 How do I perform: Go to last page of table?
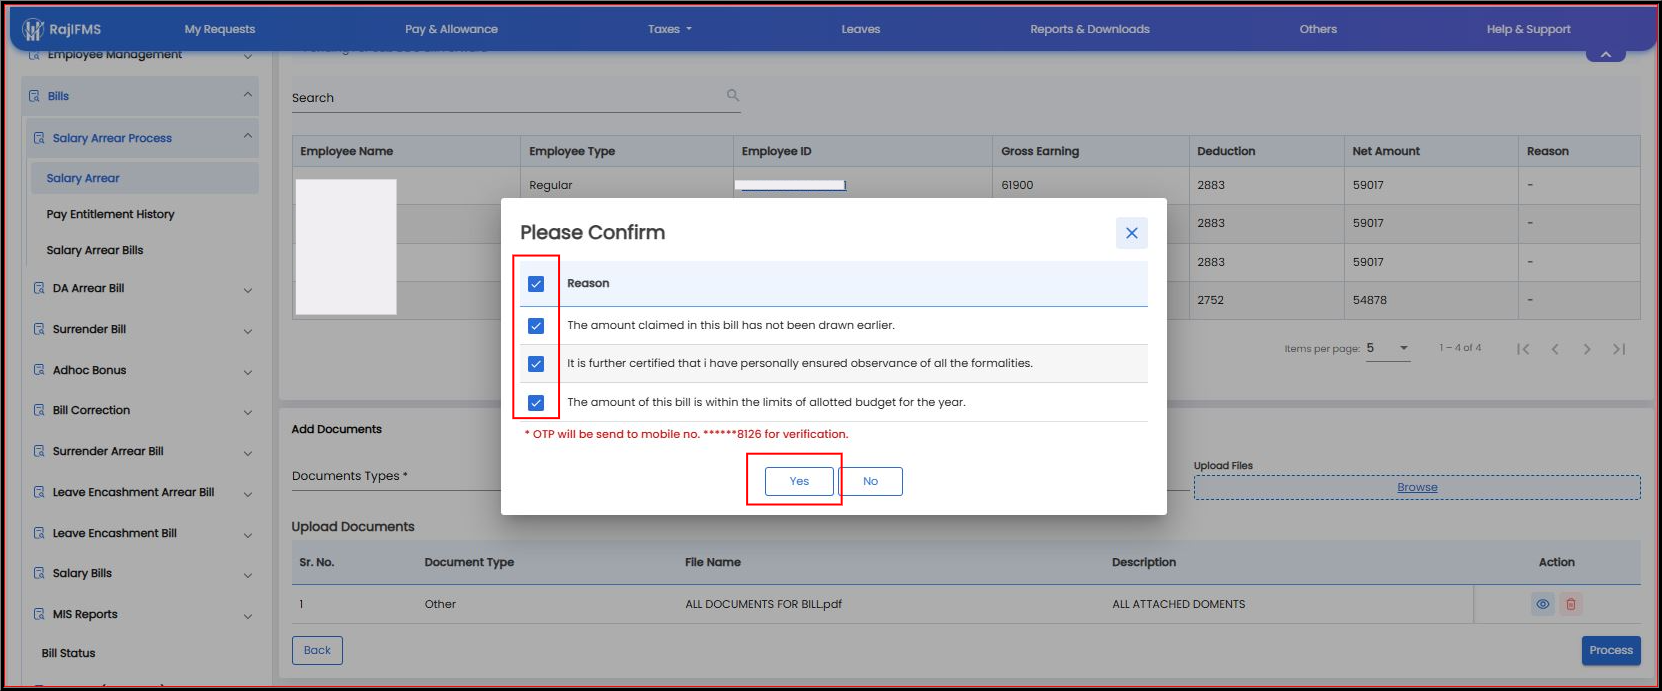pos(1619,349)
